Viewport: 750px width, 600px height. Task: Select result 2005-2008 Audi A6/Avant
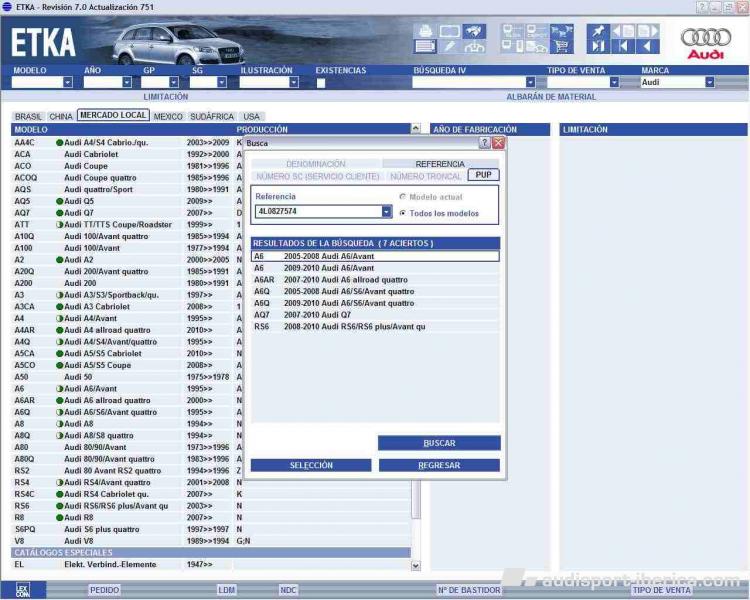pyautogui.click(x=375, y=256)
